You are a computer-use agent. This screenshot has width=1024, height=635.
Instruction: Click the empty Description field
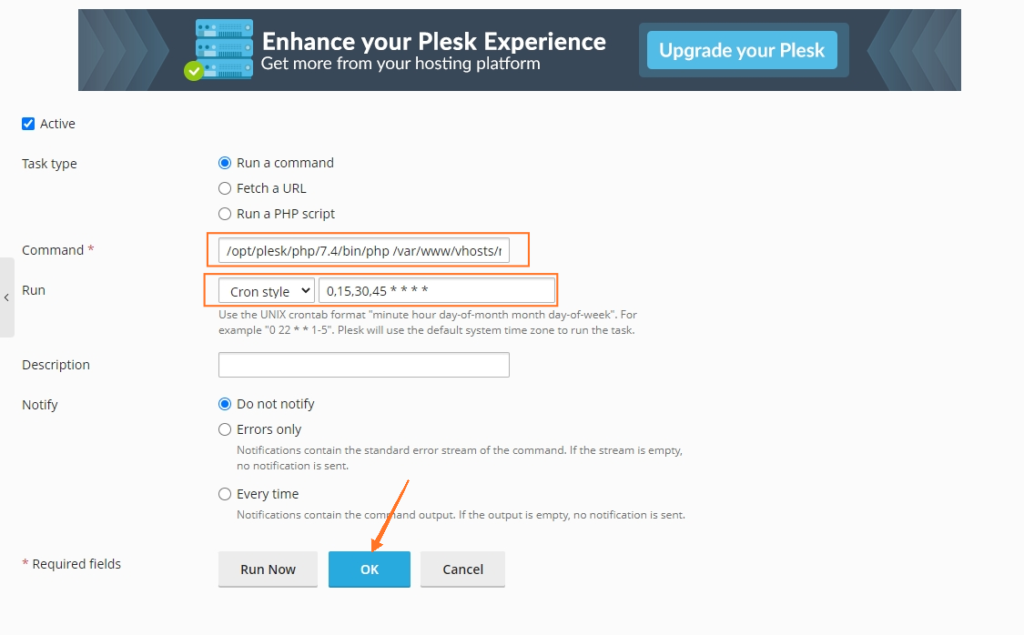tap(364, 365)
